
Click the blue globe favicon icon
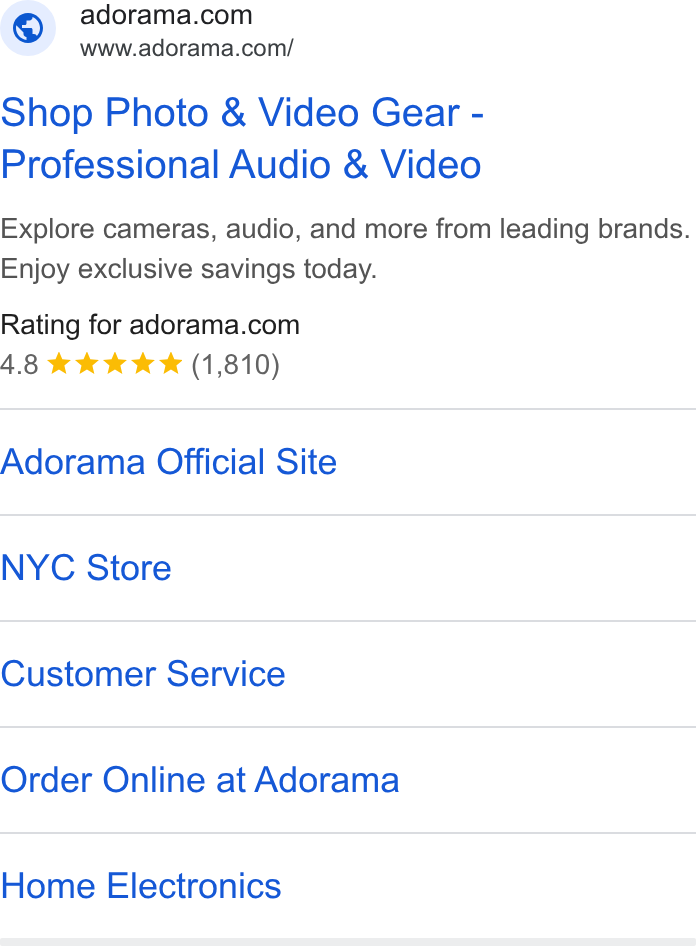coord(28,28)
